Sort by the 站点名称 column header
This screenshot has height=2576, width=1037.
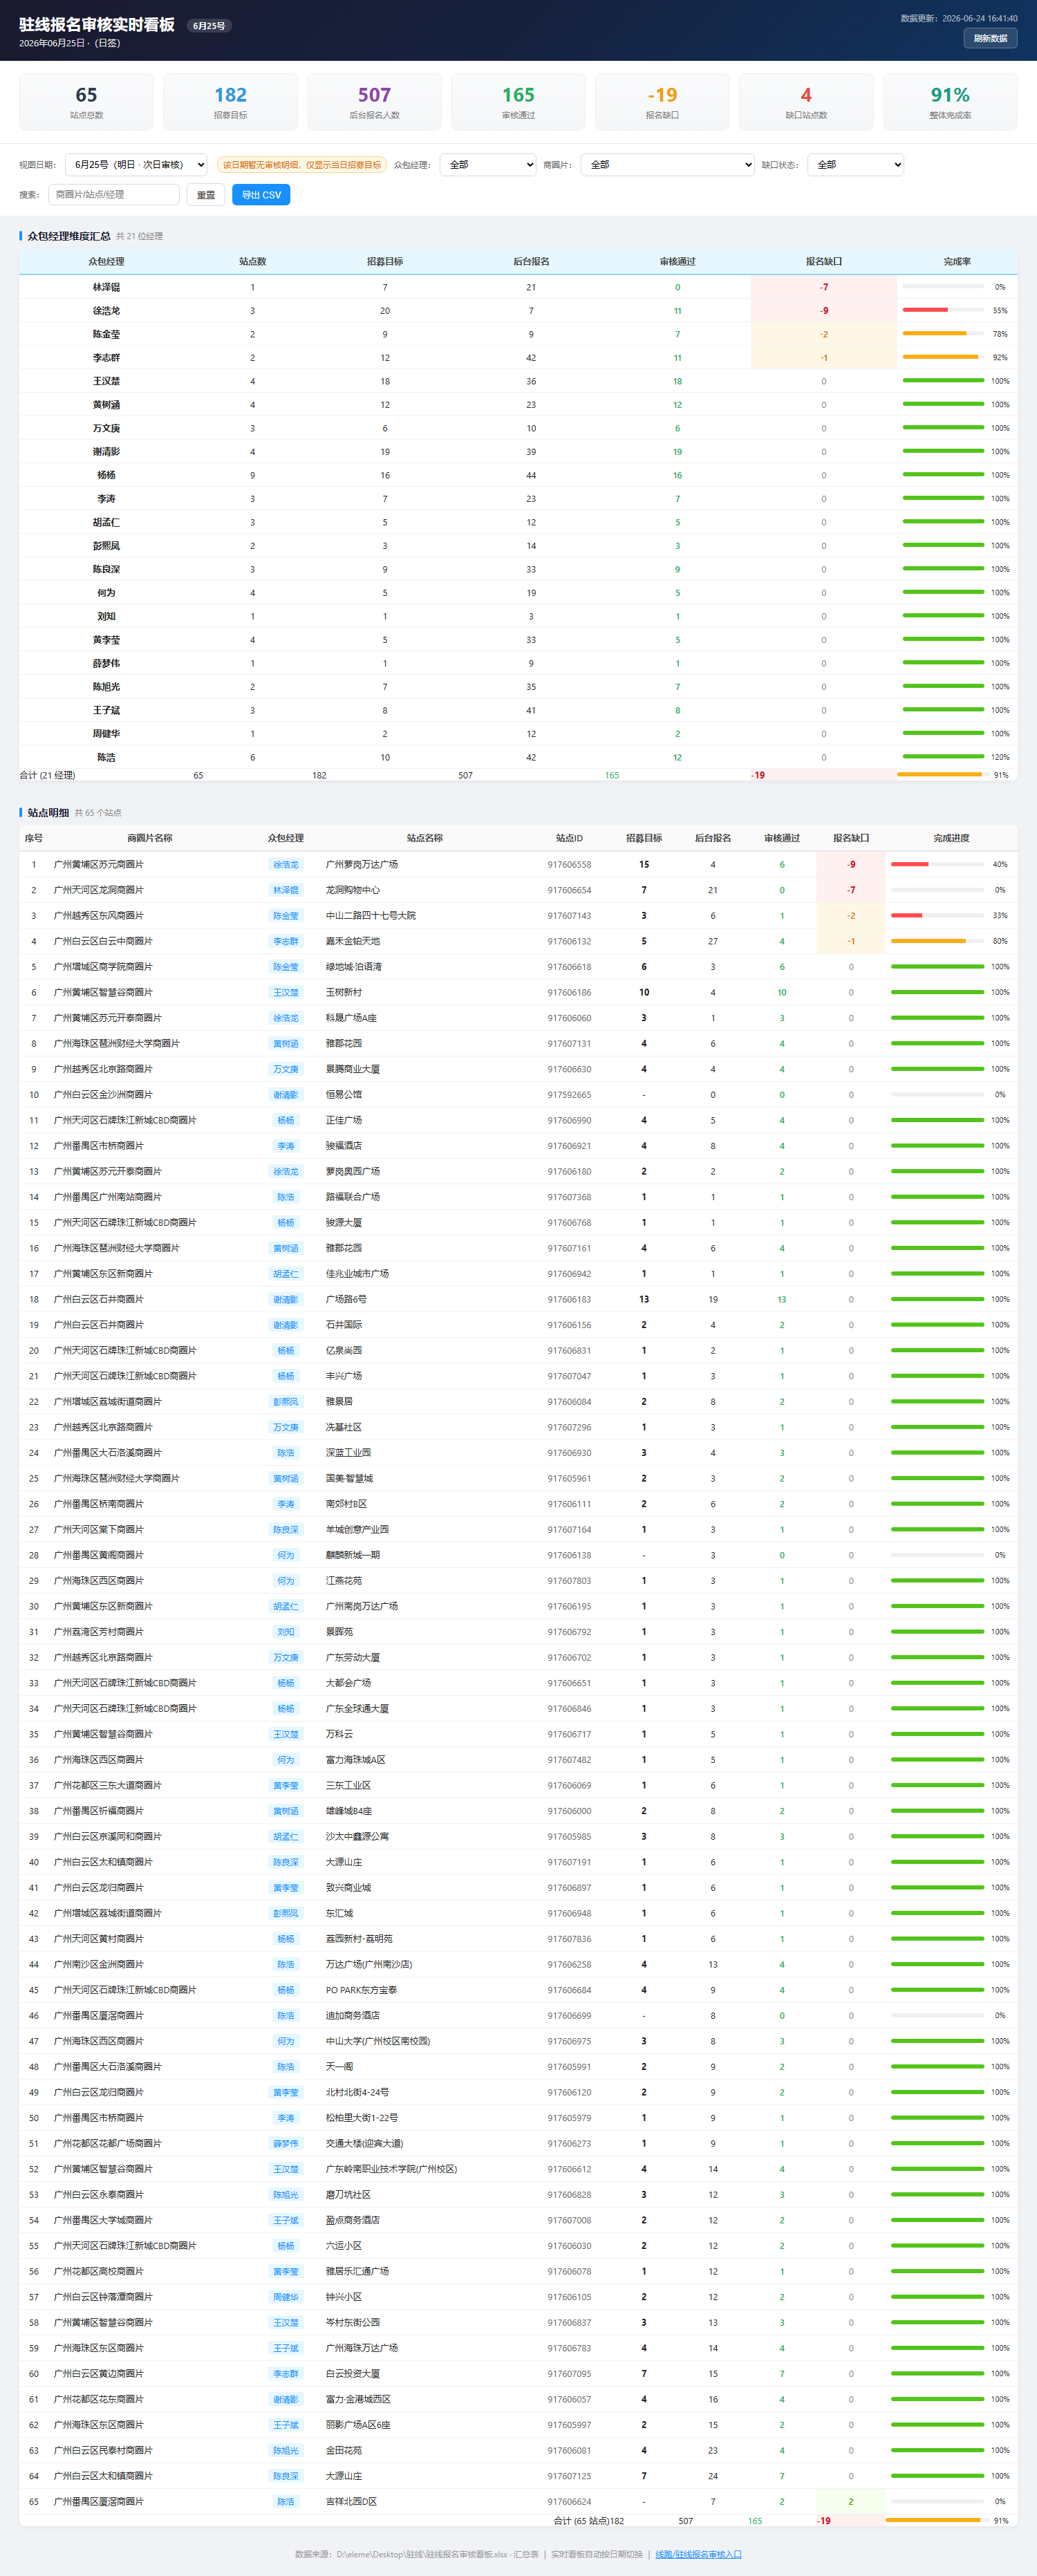click(x=424, y=838)
